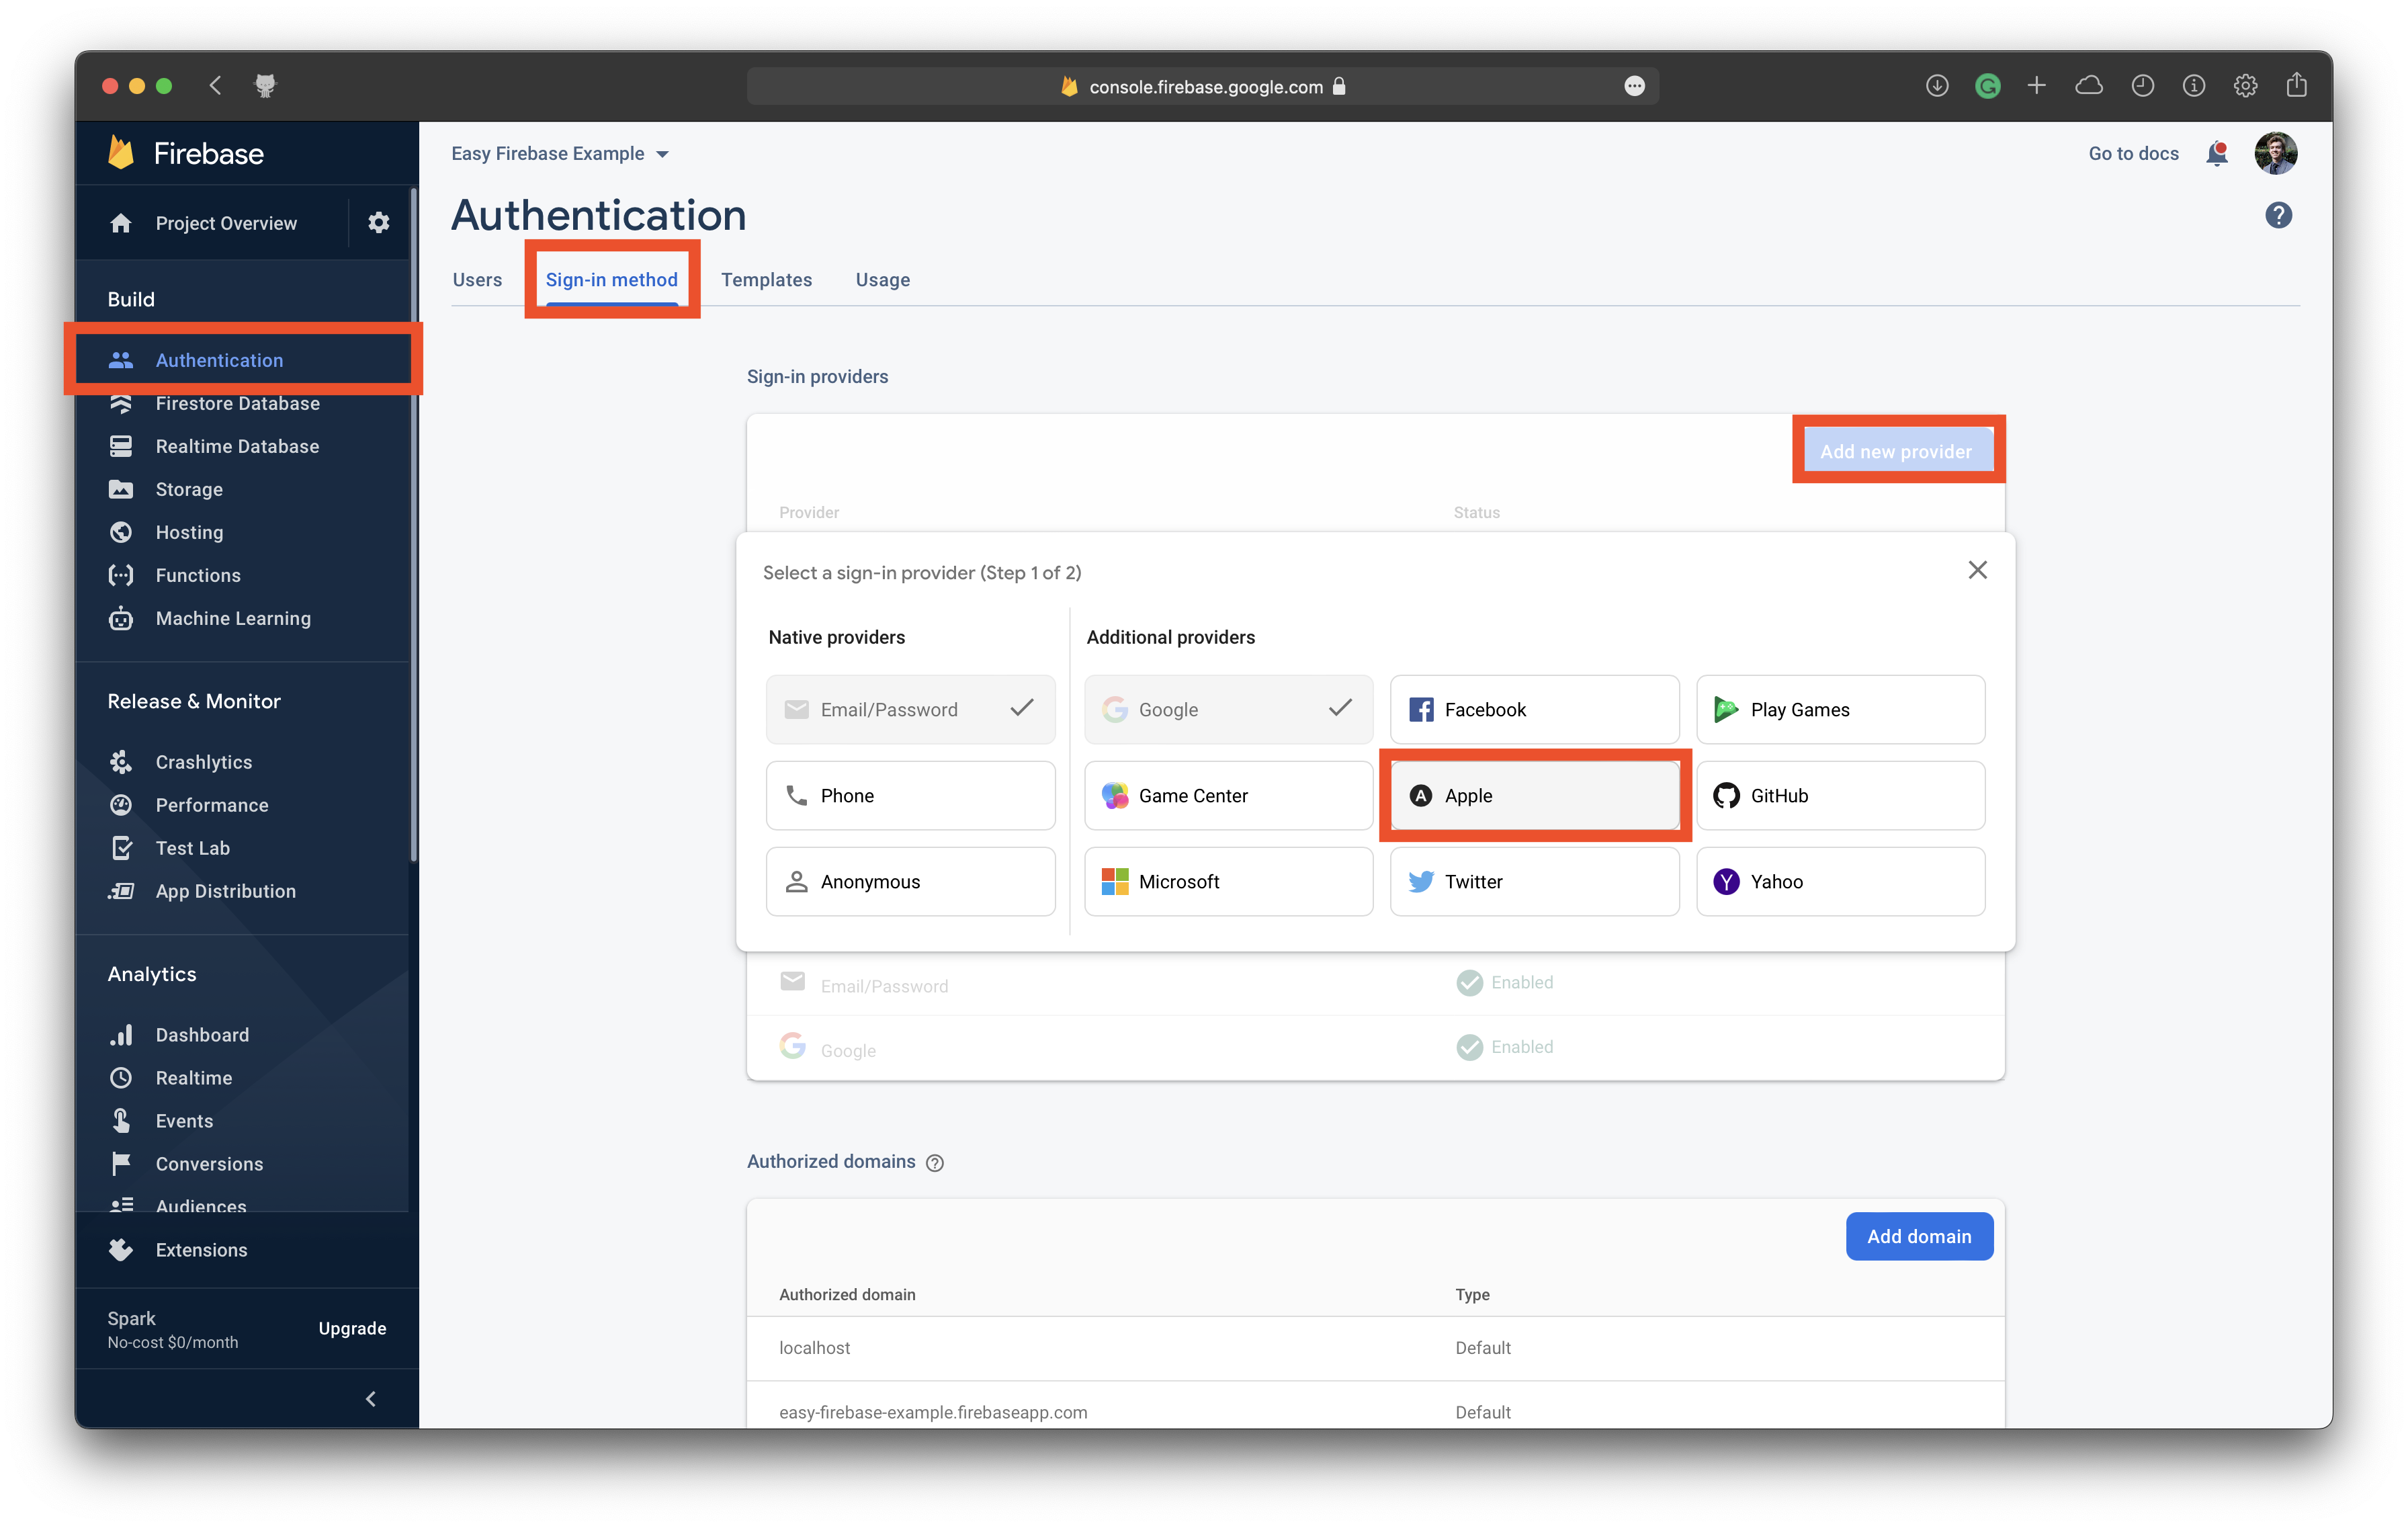The image size is (2408, 1528).
Task: Open Firestore Database from sidebar
Action: tap(237, 403)
